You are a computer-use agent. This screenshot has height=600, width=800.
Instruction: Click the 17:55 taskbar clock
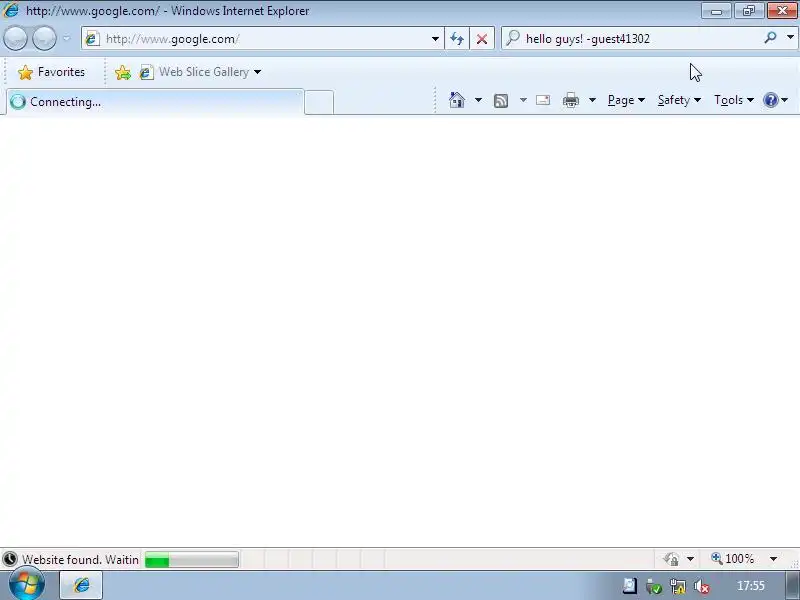point(751,586)
